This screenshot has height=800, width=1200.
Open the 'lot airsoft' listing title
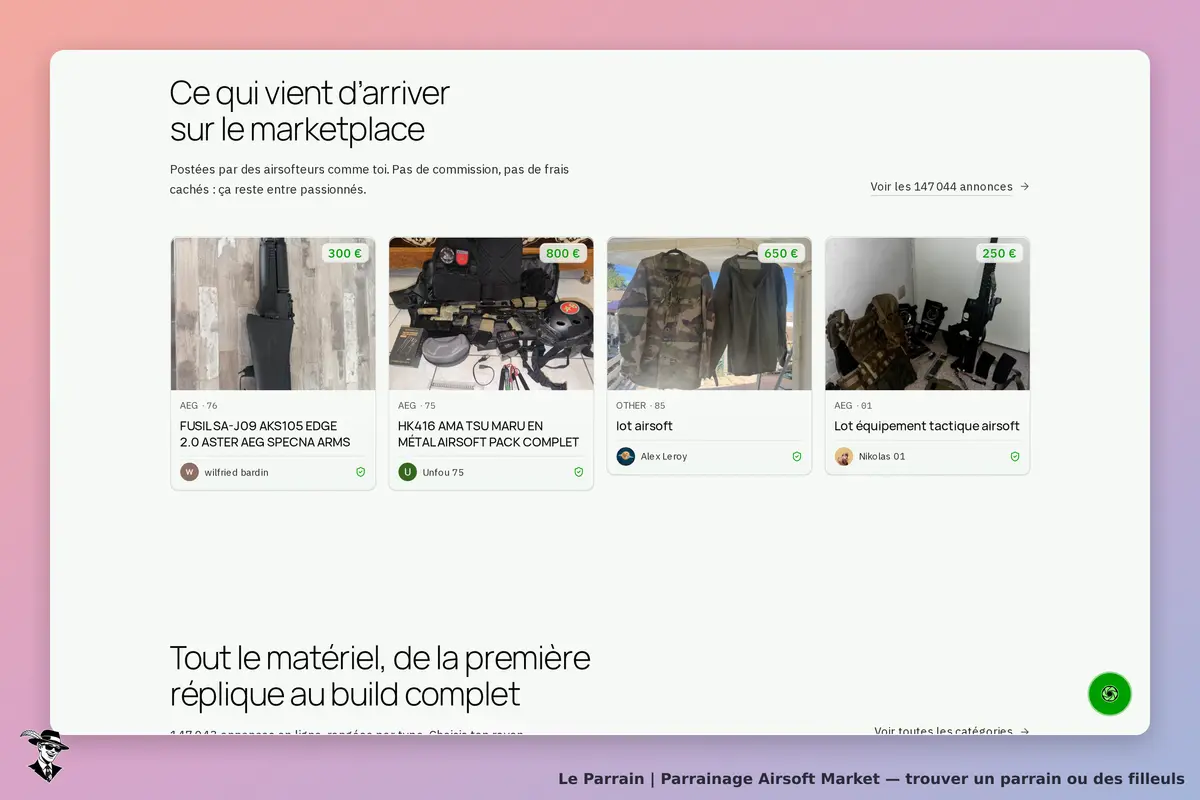(x=644, y=426)
